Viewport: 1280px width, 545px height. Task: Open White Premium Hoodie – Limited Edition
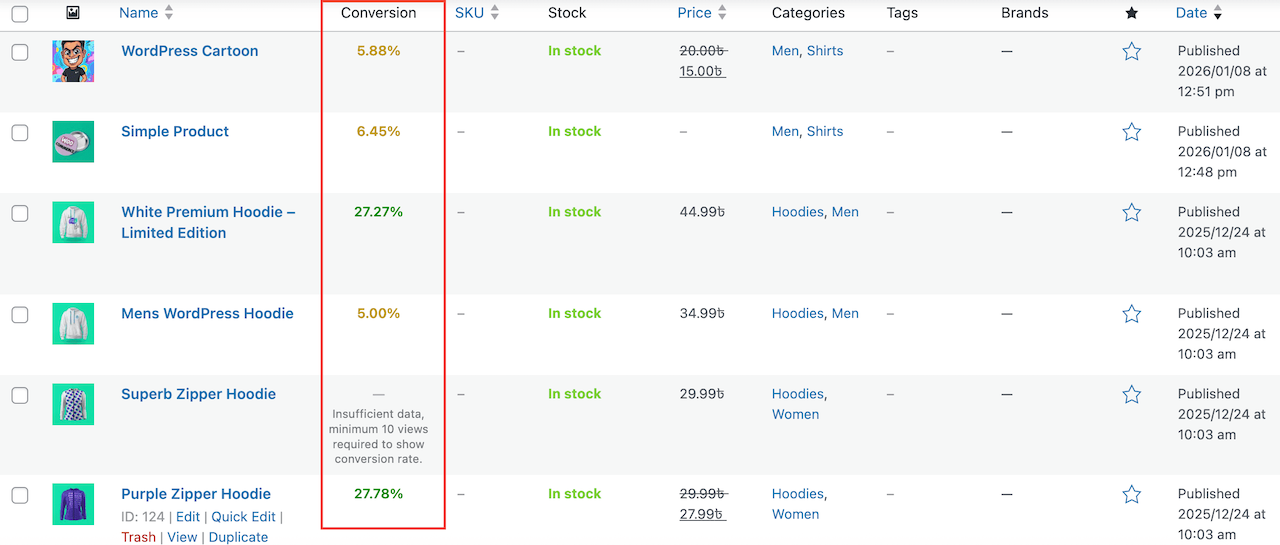[x=208, y=222]
